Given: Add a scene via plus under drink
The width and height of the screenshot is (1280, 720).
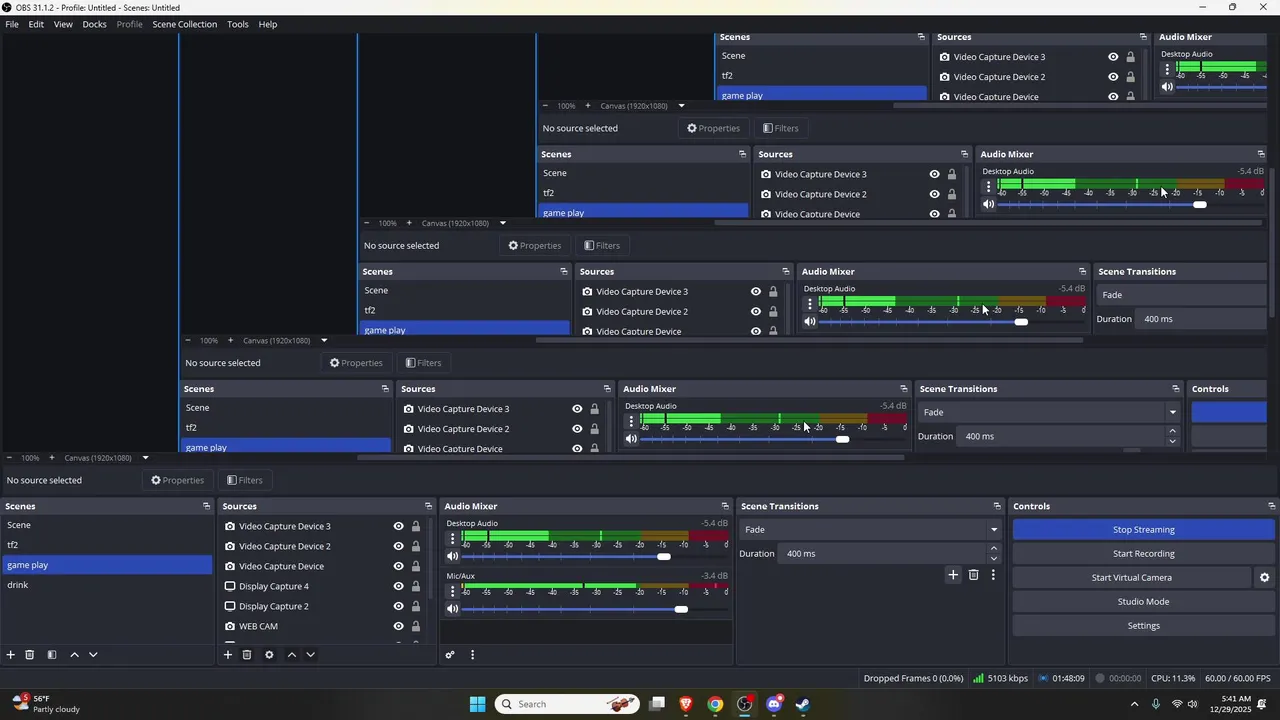Looking at the screenshot, I should 11,655.
